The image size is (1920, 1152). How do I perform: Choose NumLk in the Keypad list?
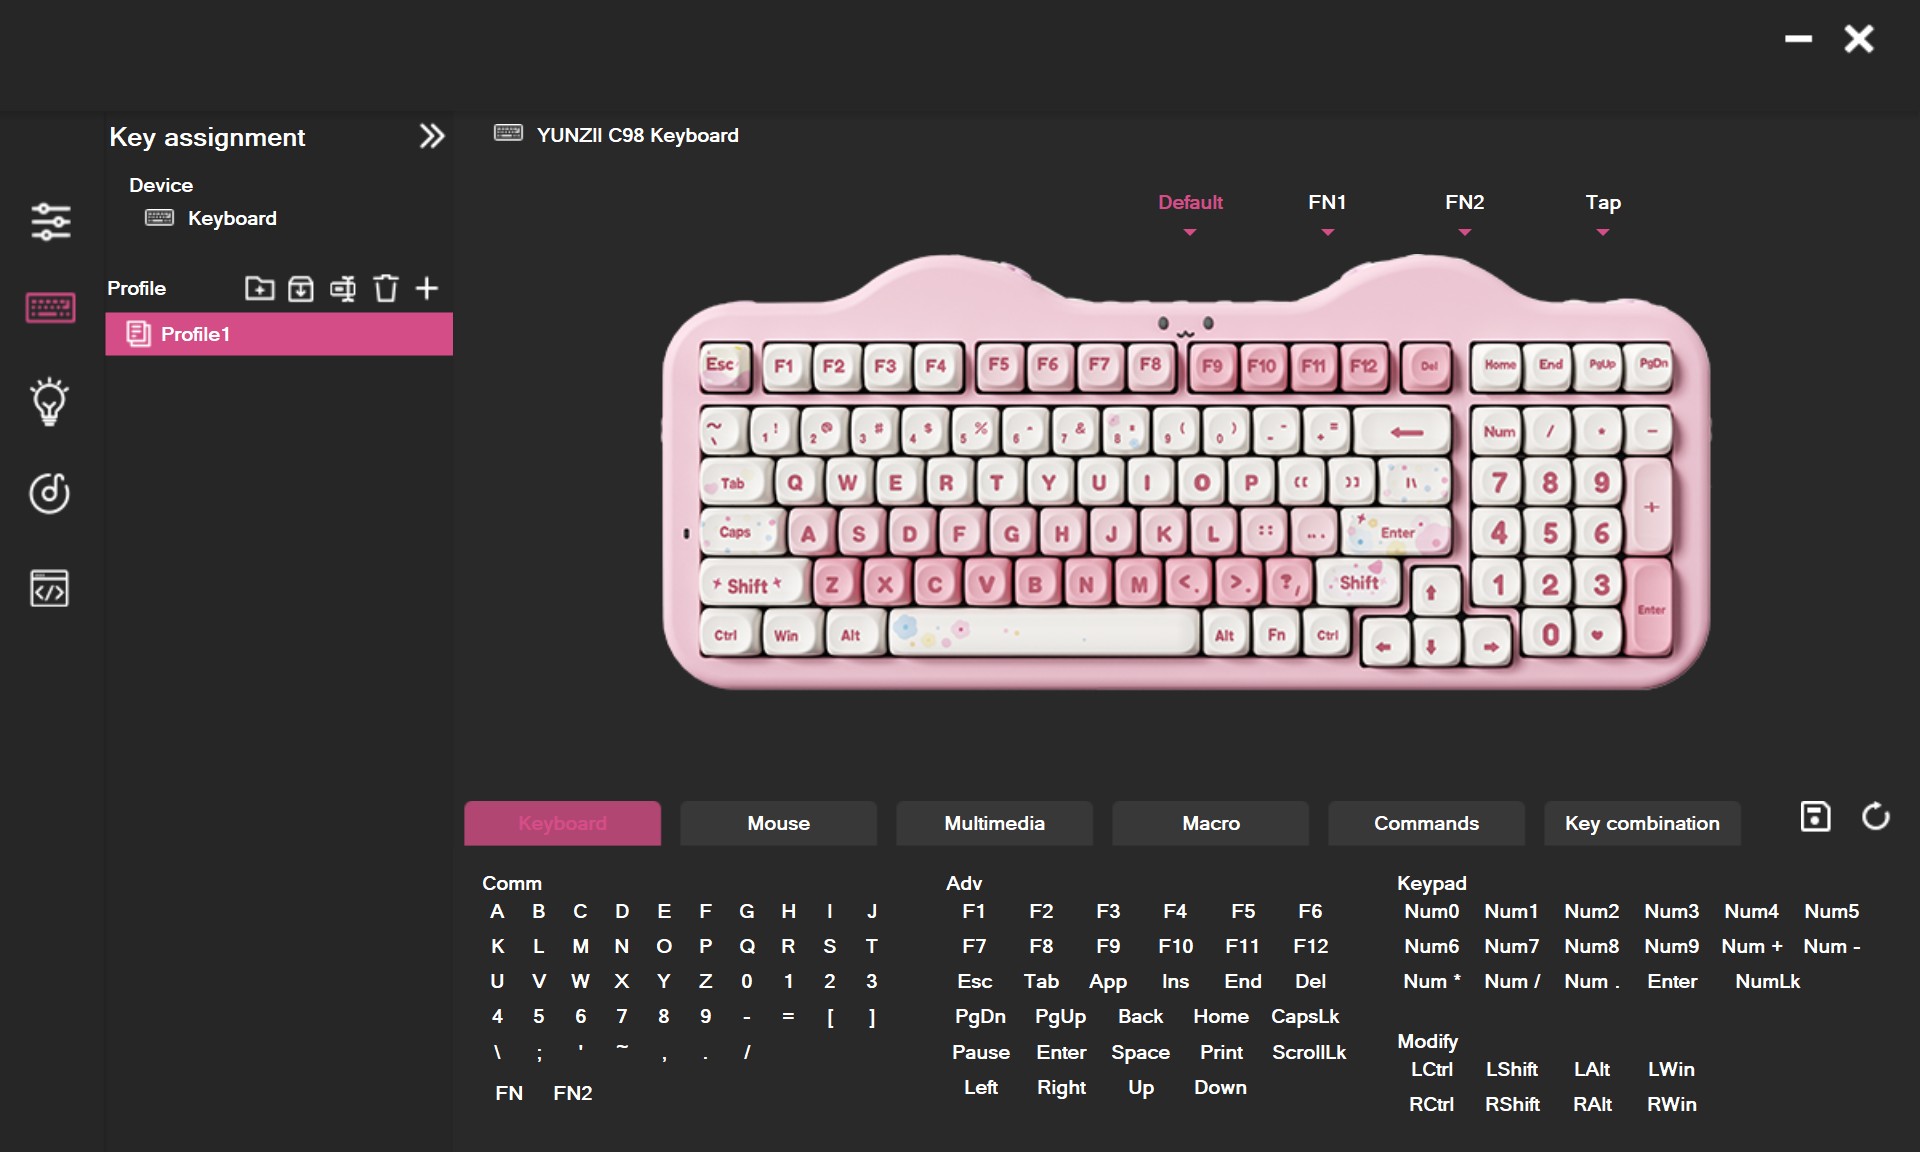(1768, 981)
